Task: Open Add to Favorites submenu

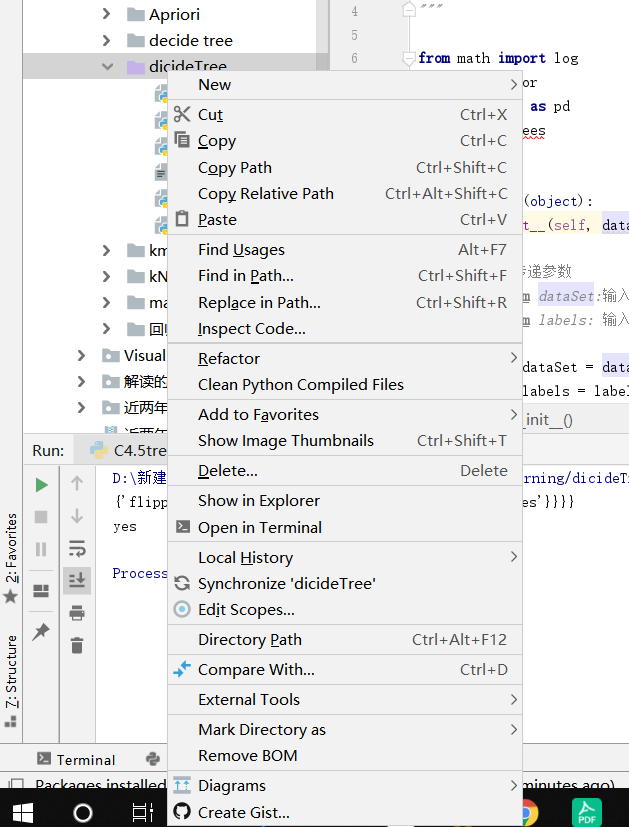Action: point(345,415)
